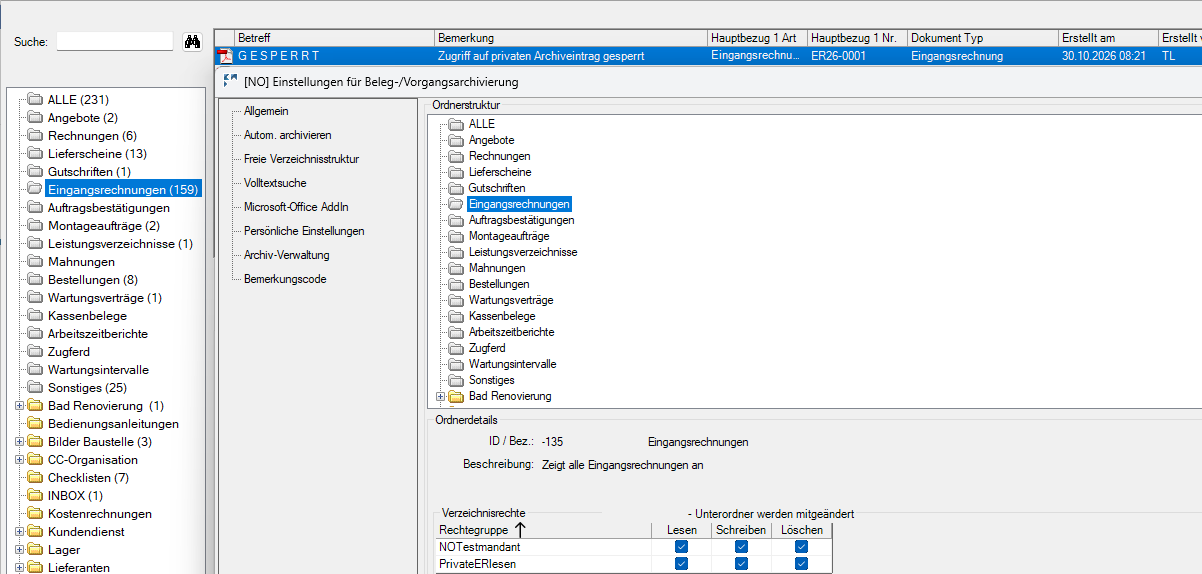Open the Bemerkungscode settings section
Image resolution: width=1202 pixels, height=574 pixels.
[285, 279]
